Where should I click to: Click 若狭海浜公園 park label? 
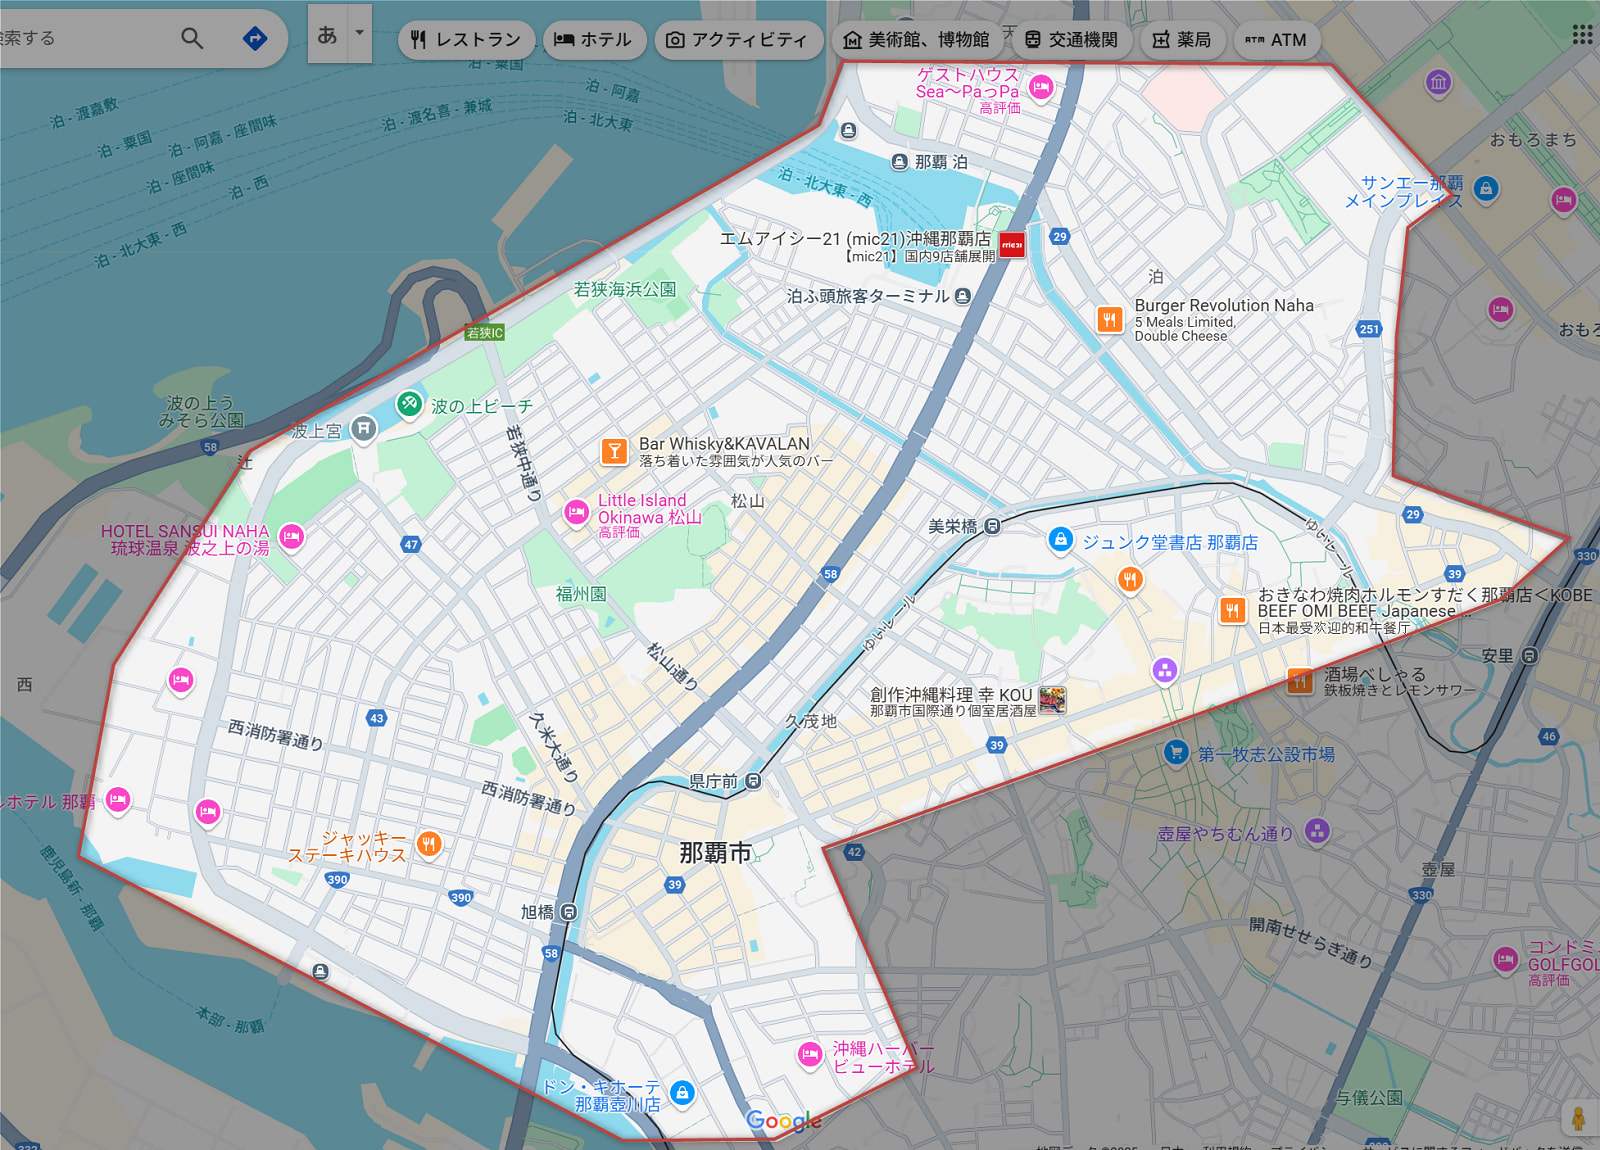[x=624, y=289]
